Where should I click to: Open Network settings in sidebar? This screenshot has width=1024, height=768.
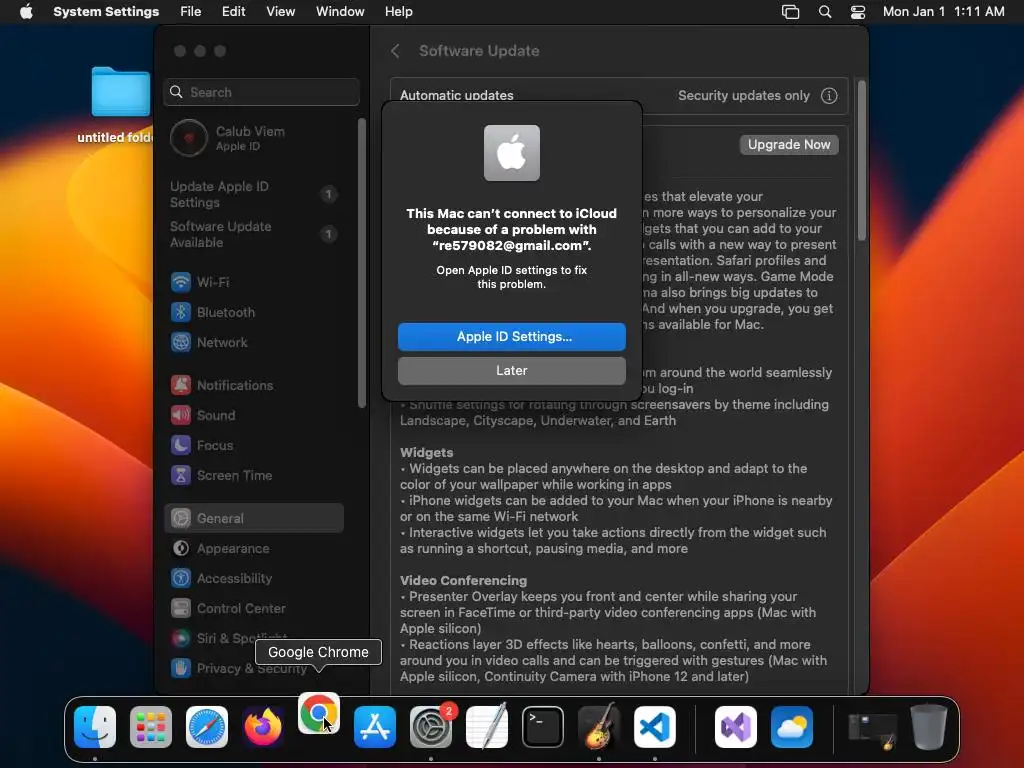tap(256, 342)
